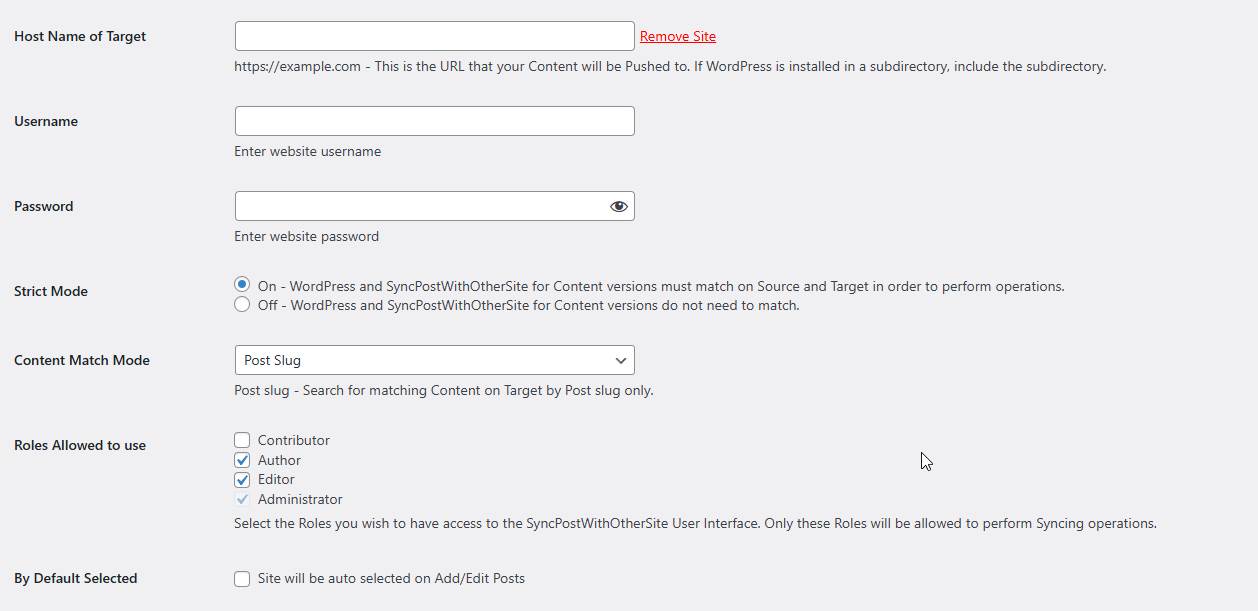Click the Host Name of Target label
The width and height of the screenshot is (1258, 611).
tap(80, 36)
